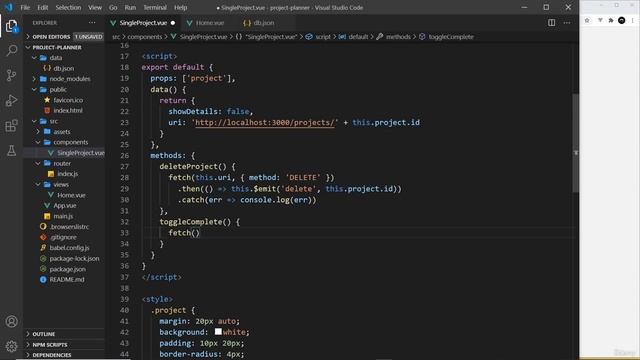Open the Edit menu
The image size is (640, 360).
pos(42,7)
